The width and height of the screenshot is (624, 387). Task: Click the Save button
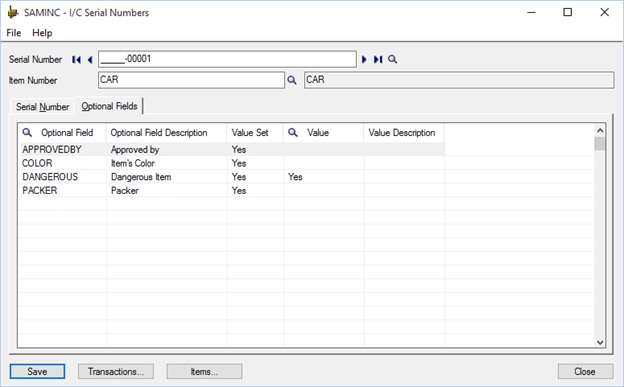37,371
